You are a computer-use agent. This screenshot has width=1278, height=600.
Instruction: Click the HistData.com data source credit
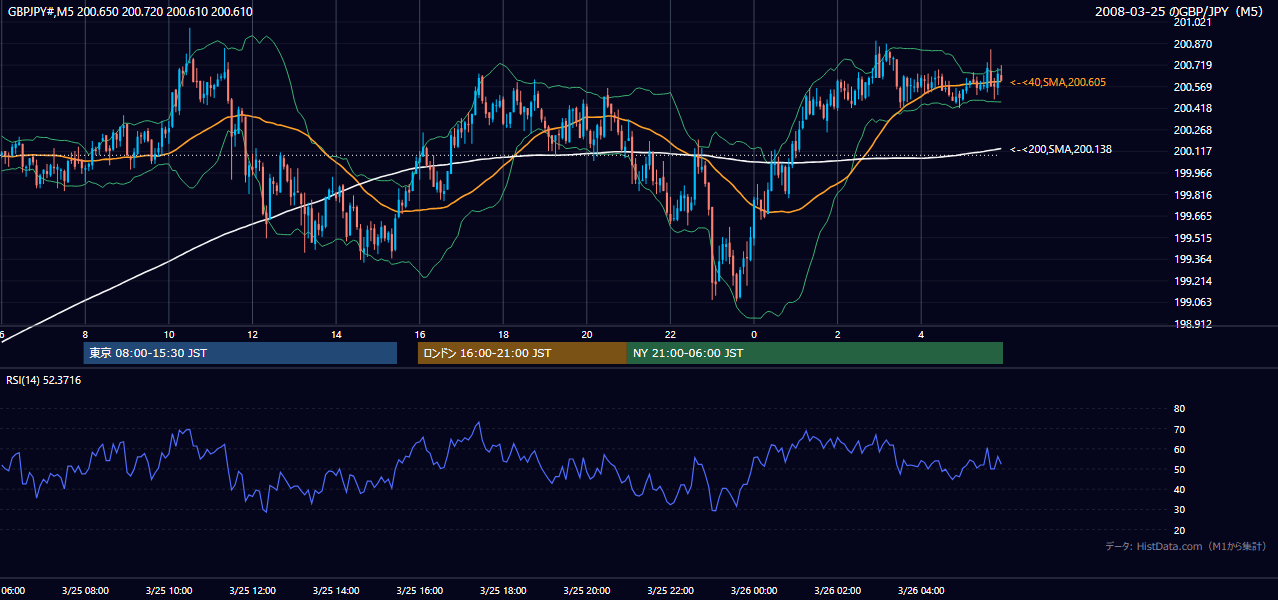click(x=1185, y=546)
